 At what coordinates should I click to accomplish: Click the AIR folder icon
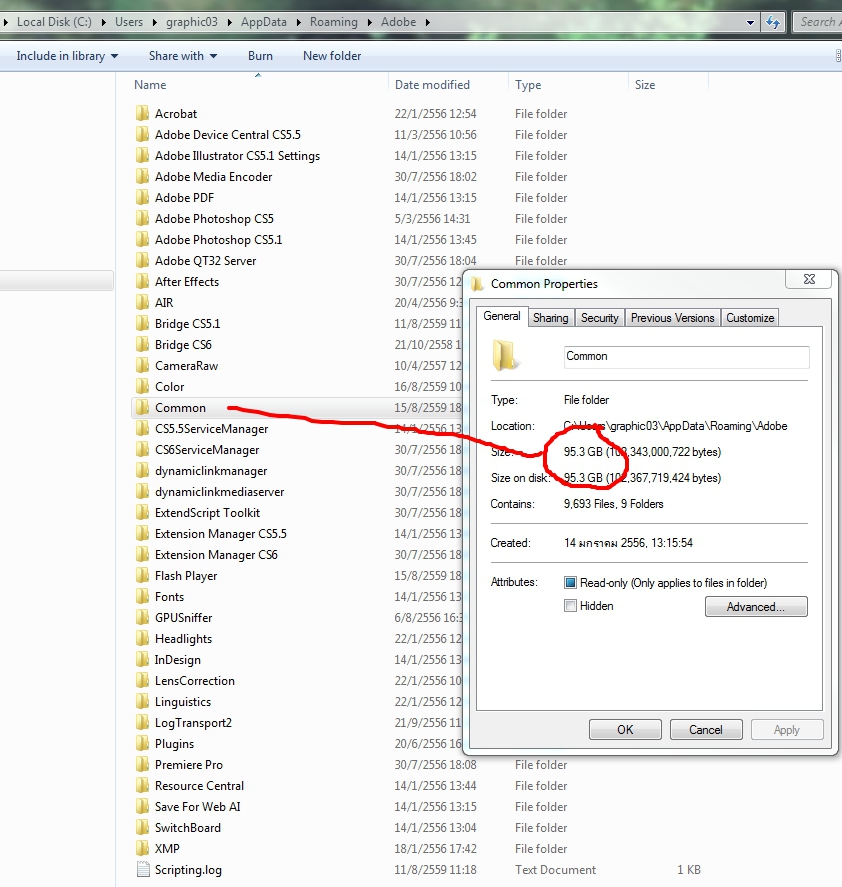click(143, 302)
